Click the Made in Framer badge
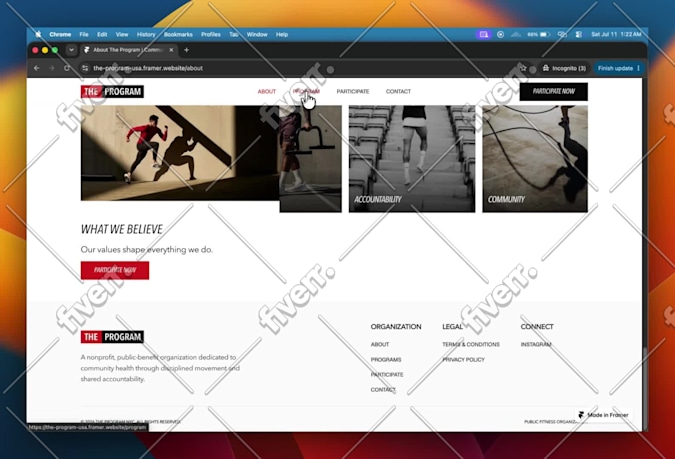Viewport: 675px width, 459px height. coord(604,415)
